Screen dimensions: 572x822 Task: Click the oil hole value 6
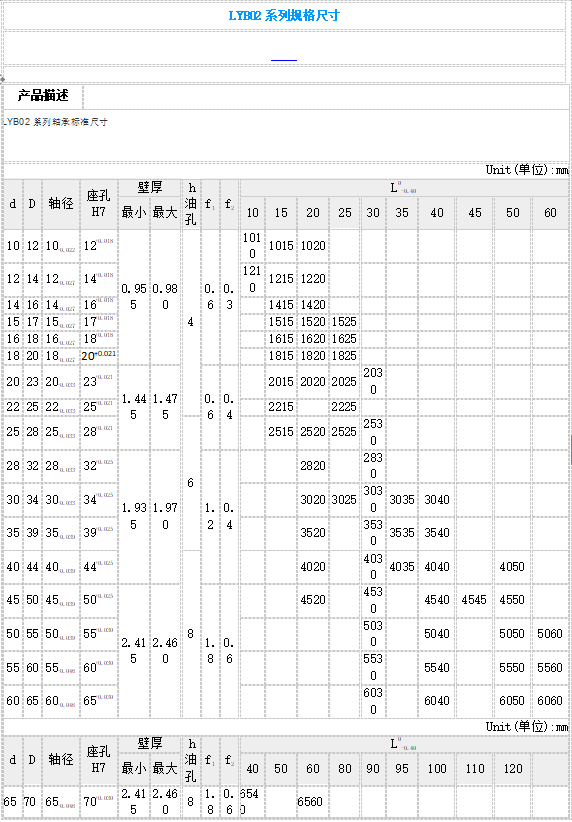click(190, 483)
